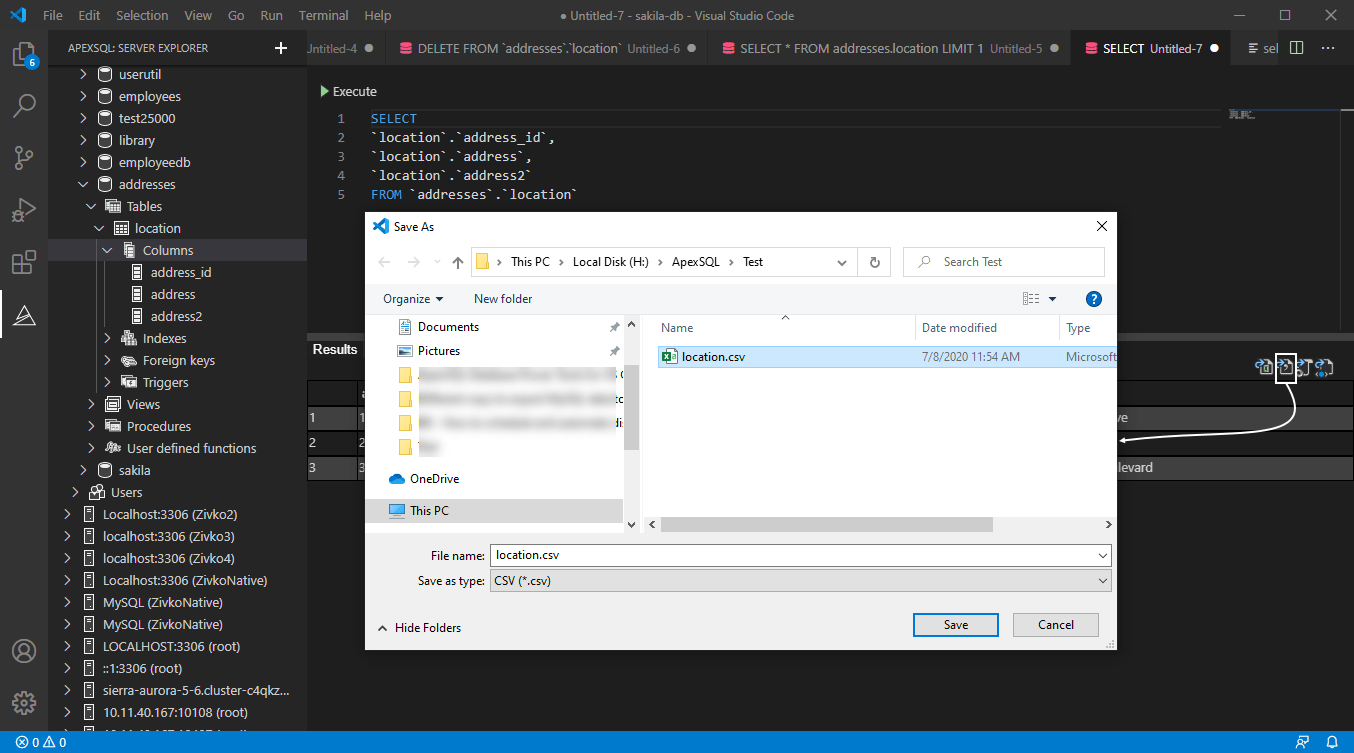Create a New folder in the dialog

click(502, 298)
